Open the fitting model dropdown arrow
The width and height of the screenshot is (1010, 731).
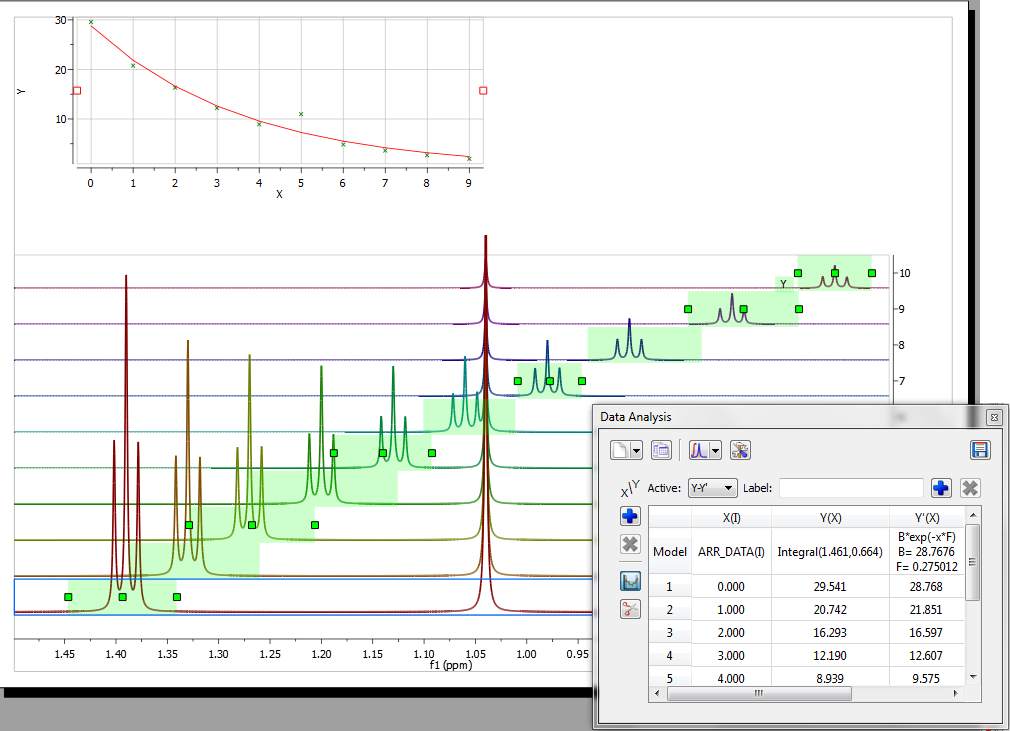tap(713, 450)
